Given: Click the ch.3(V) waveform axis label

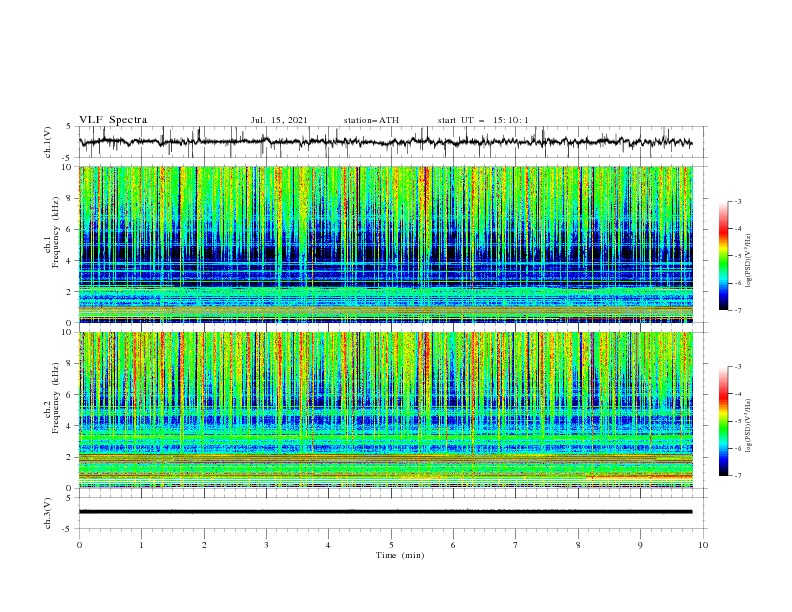Looking at the screenshot, I should (48, 513).
